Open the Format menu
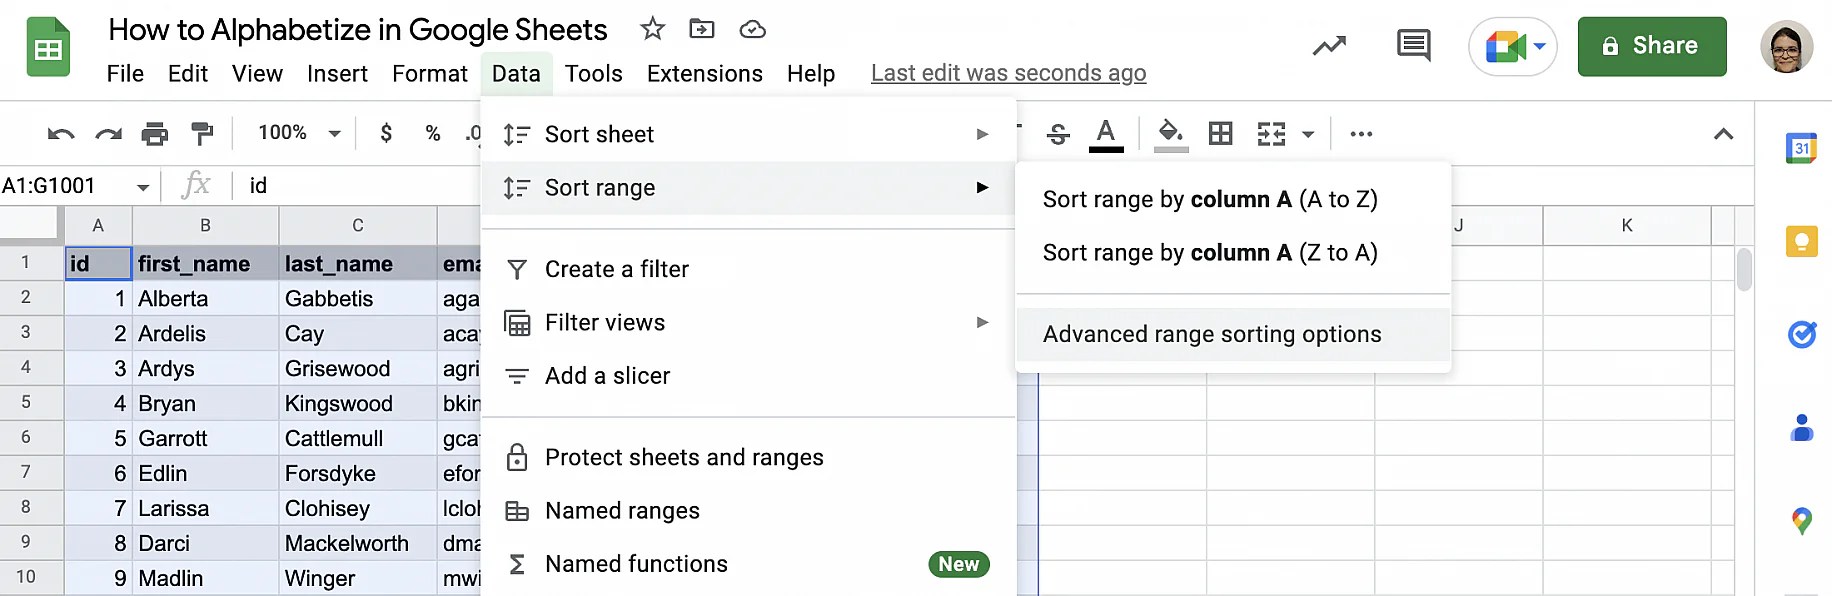 (x=430, y=74)
